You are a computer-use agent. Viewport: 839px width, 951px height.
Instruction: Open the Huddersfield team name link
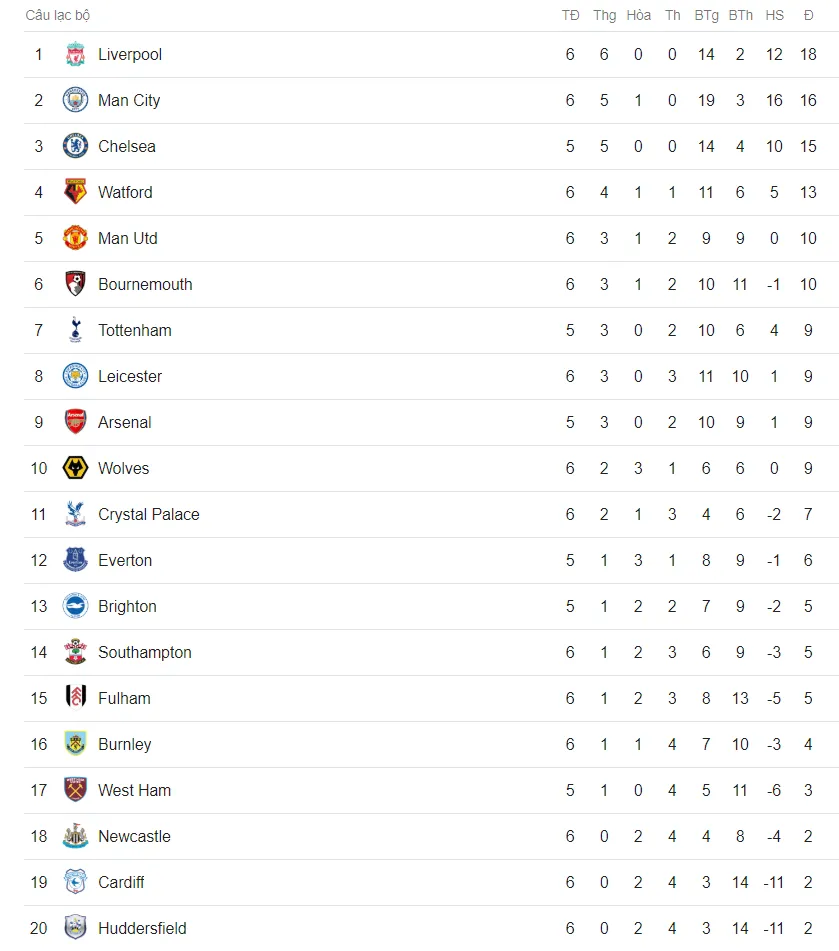[x=142, y=929]
